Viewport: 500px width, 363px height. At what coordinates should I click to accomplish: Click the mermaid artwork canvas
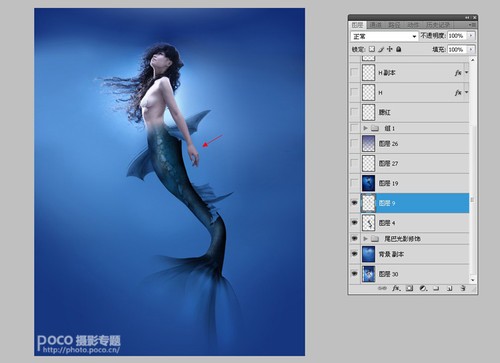pos(169,182)
